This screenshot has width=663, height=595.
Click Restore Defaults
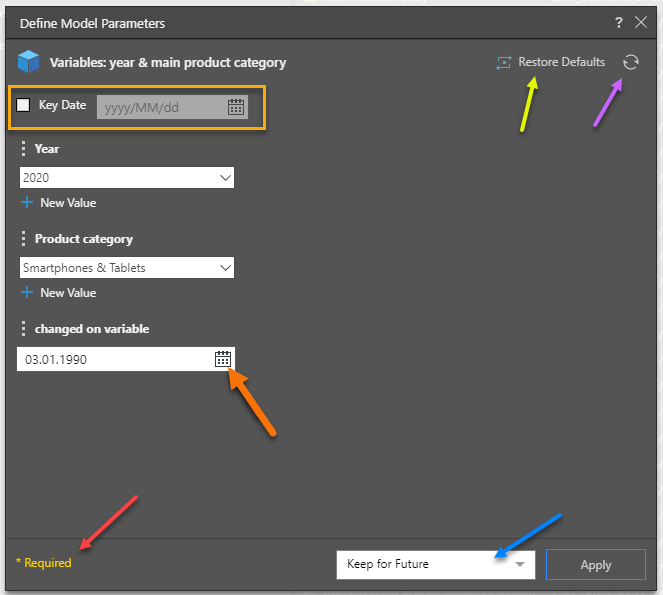pyautogui.click(x=560, y=62)
